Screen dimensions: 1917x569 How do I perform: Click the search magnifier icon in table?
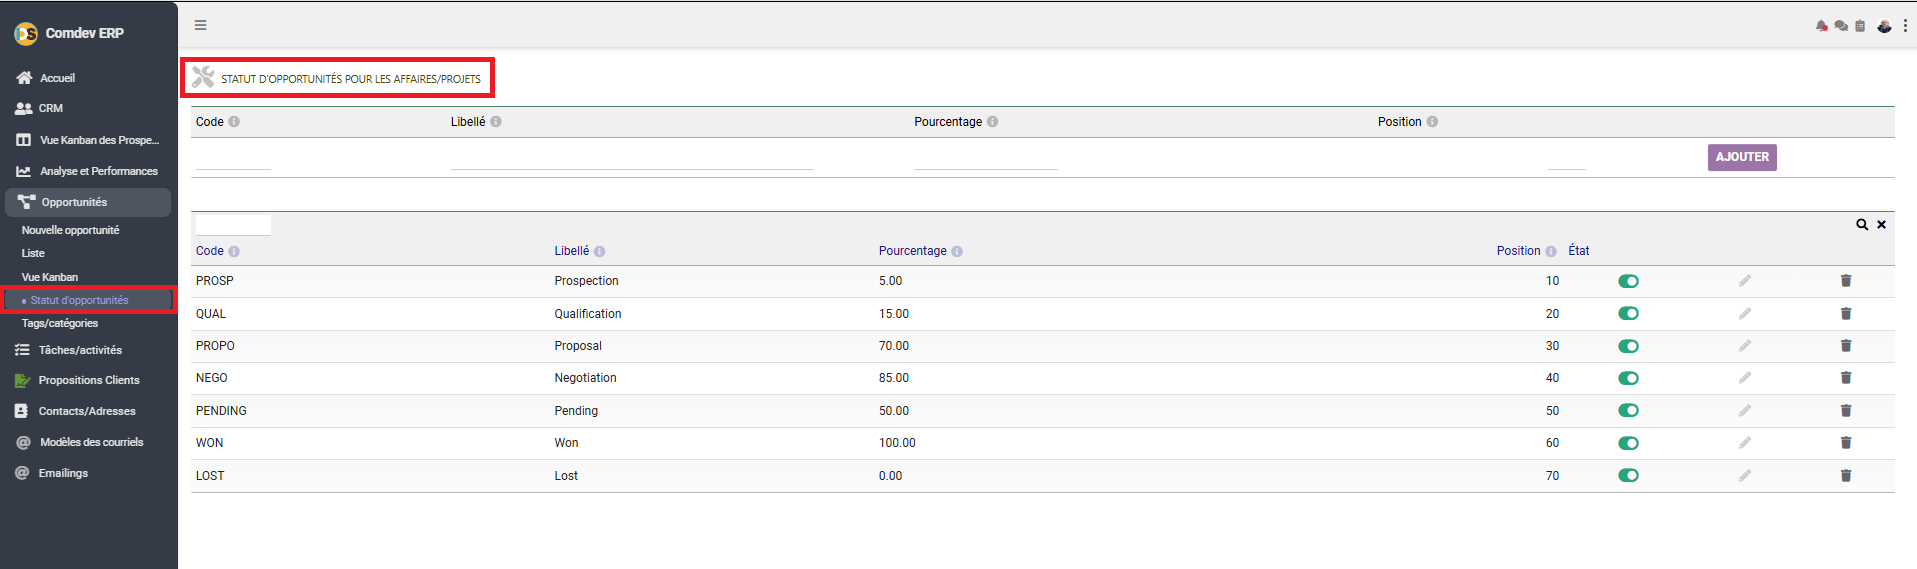1862,225
